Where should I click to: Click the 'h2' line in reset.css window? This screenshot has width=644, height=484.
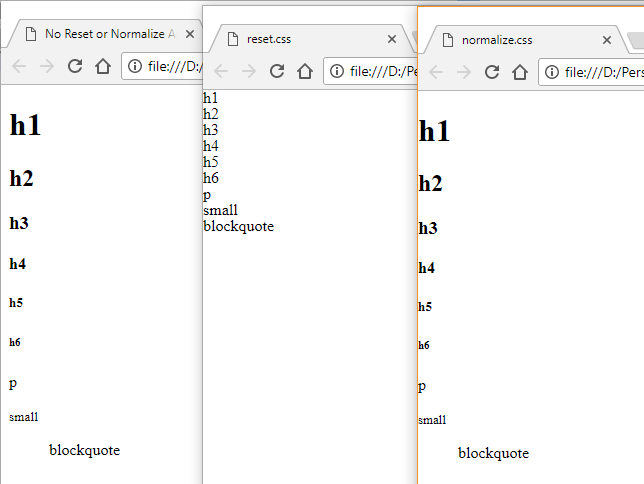tap(211, 114)
